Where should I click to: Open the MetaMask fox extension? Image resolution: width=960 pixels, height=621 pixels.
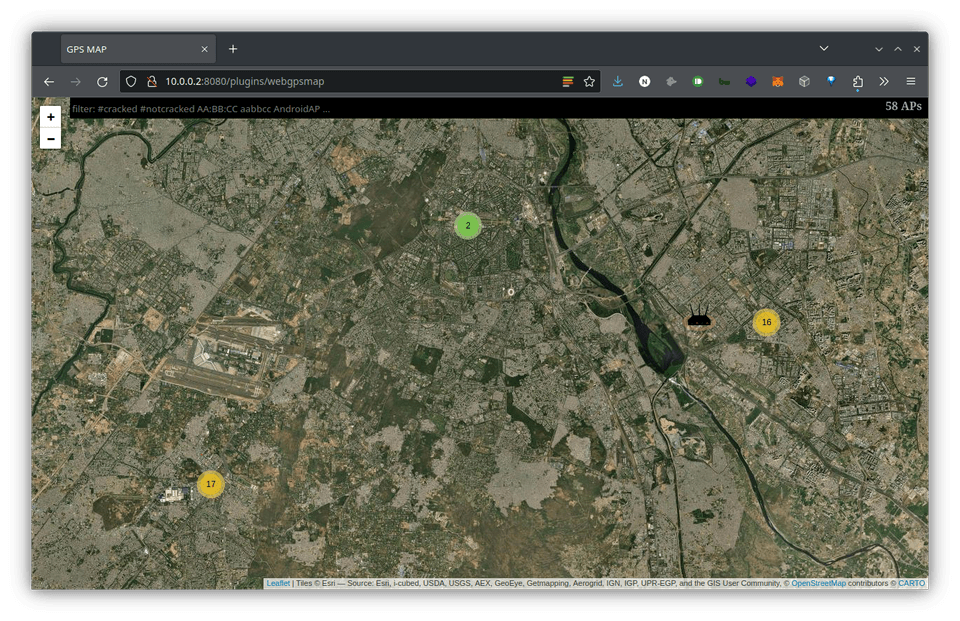[x=778, y=81]
